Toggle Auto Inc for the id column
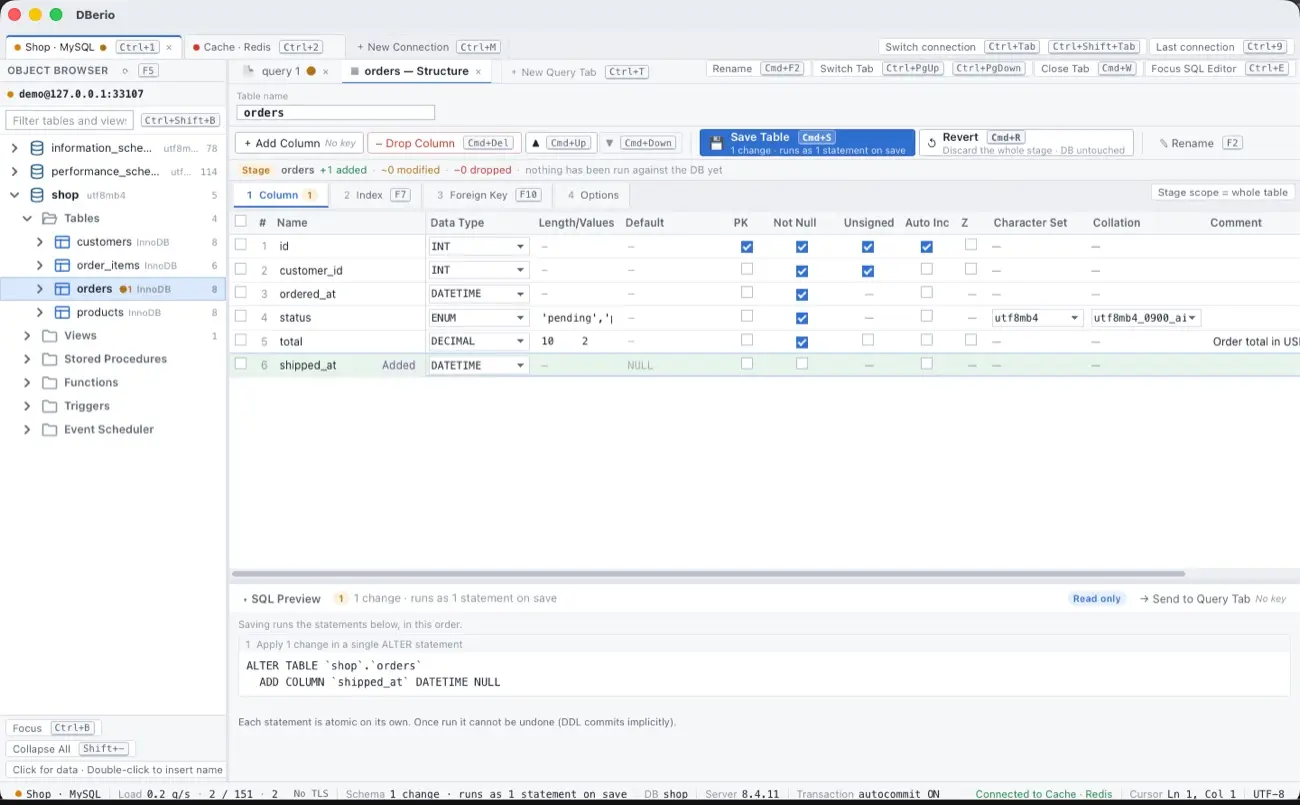Viewport: 1300px width, 805px height. click(x=927, y=246)
